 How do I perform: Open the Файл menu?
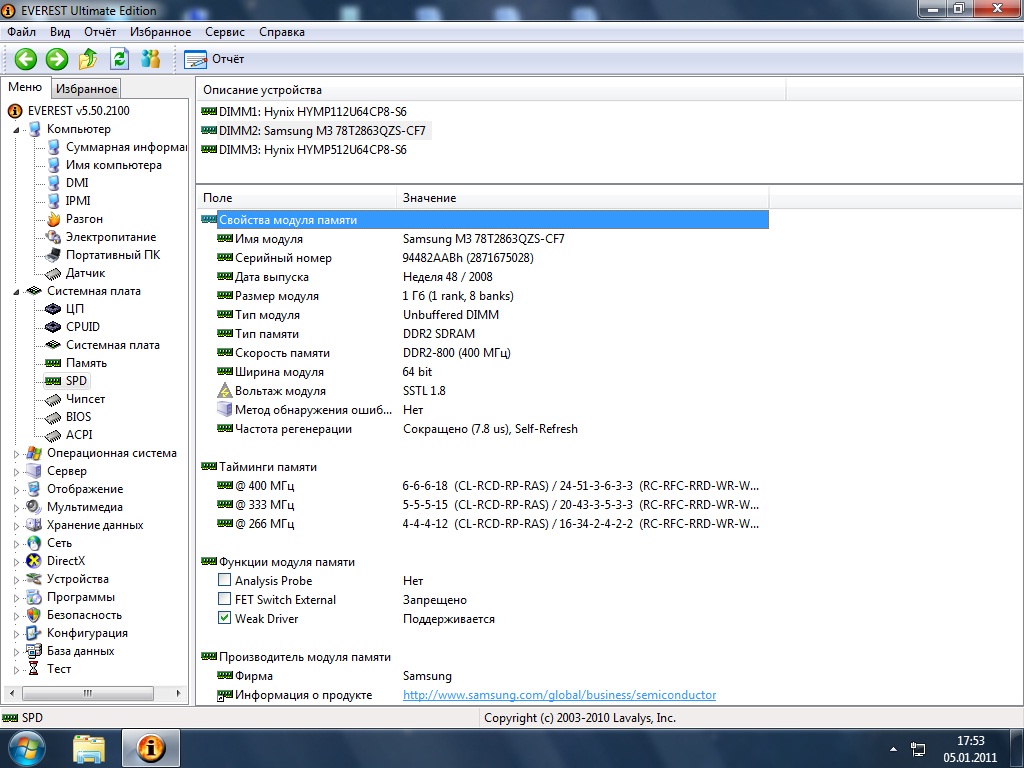22,32
